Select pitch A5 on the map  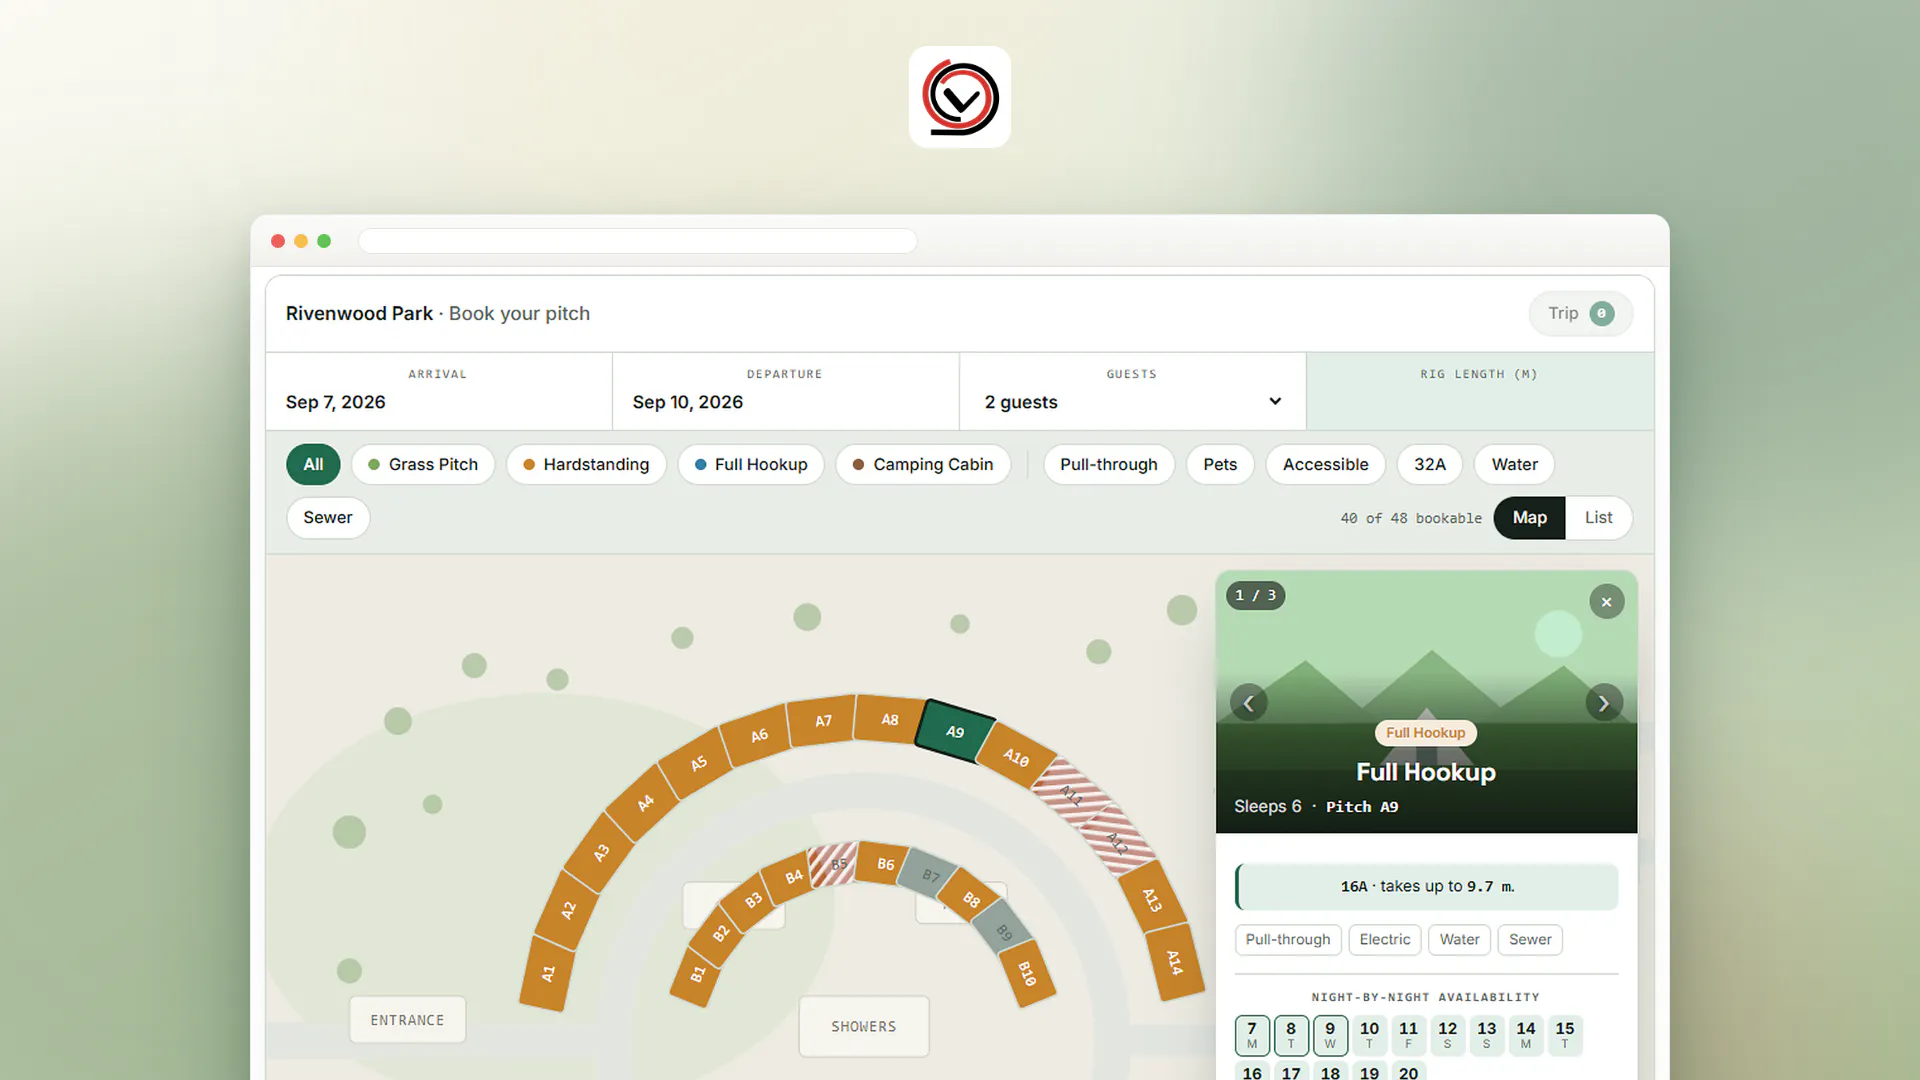(698, 763)
